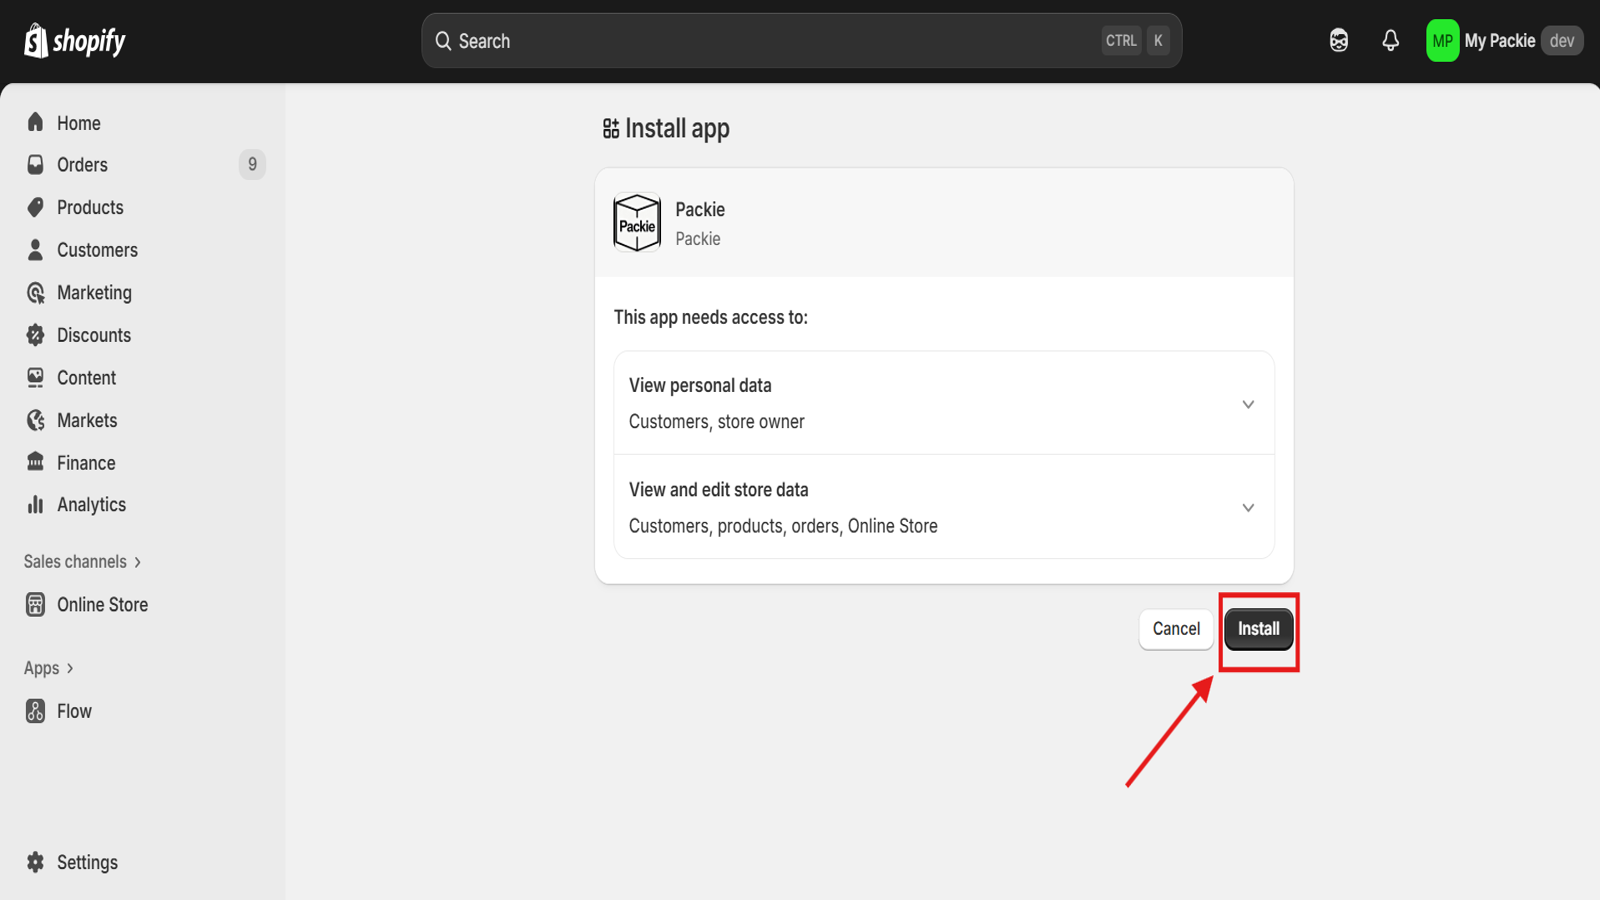
Task: Open the My Packie store menu
Action: click(1504, 41)
